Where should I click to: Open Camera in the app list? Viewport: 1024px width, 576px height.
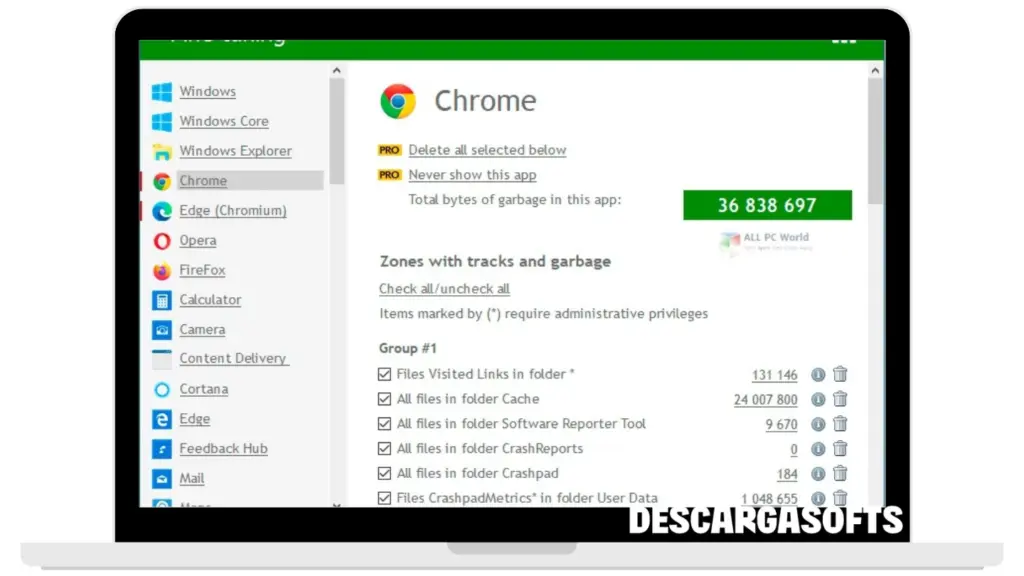point(202,330)
